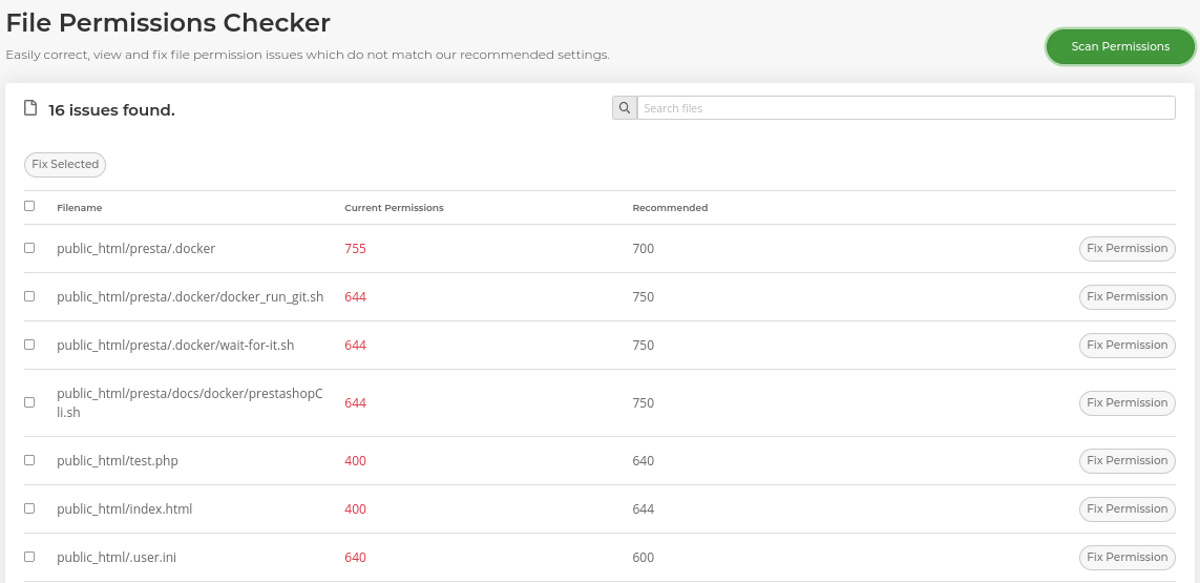Click the wait-for-it.sh filename text
Viewport: 1200px width, 583px height.
click(175, 345)
